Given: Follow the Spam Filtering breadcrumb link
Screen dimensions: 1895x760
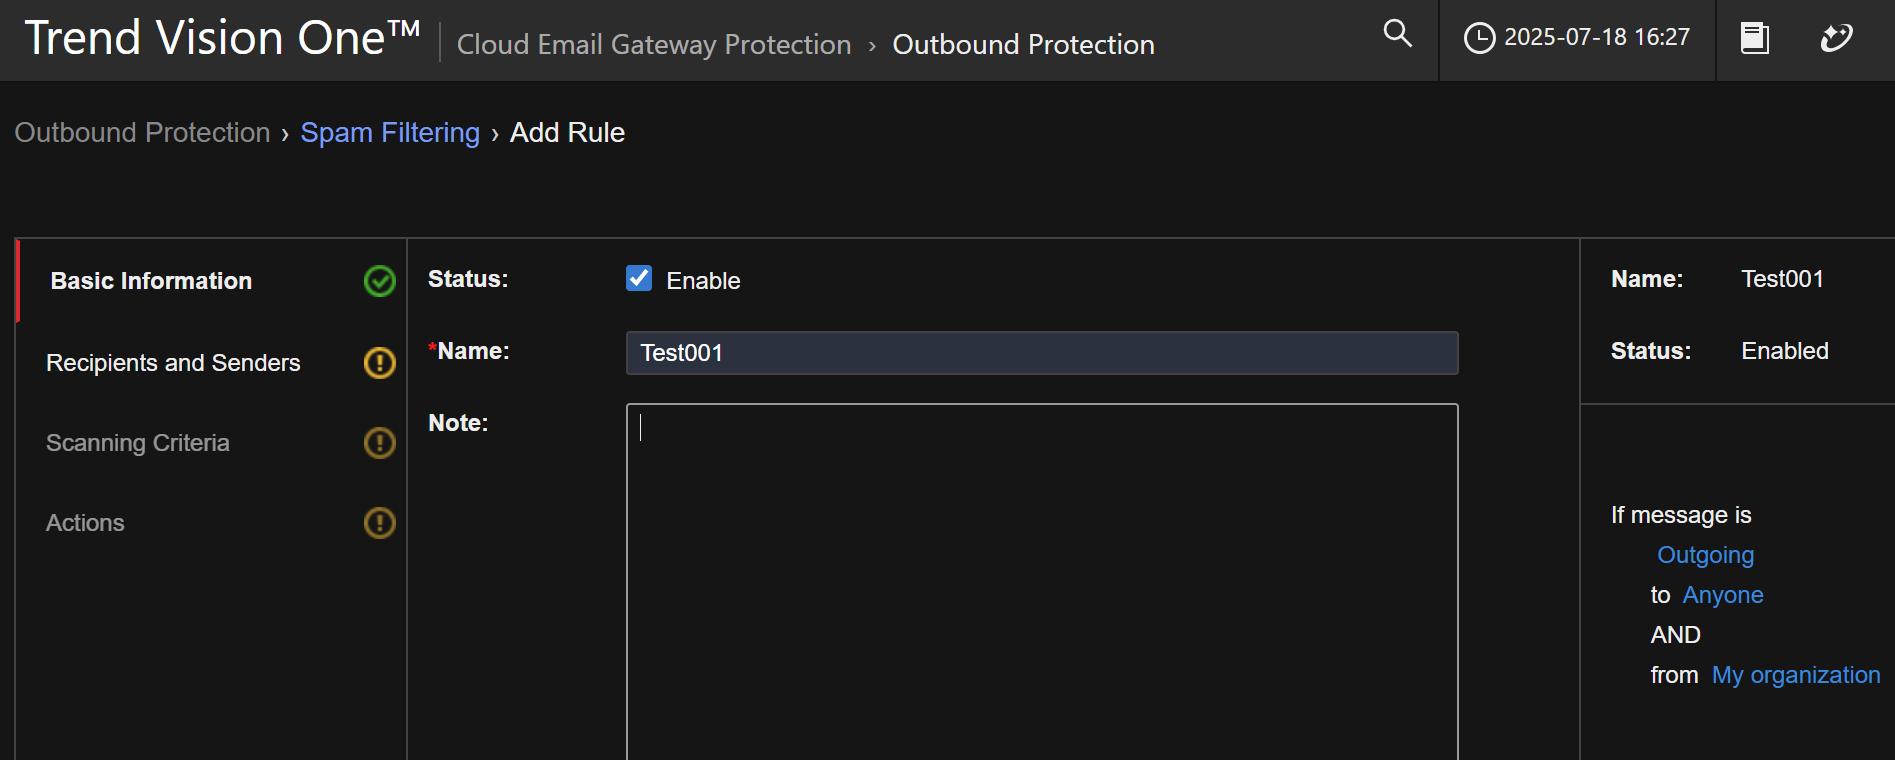Looking at the screenshot, I should click(390, 133).
